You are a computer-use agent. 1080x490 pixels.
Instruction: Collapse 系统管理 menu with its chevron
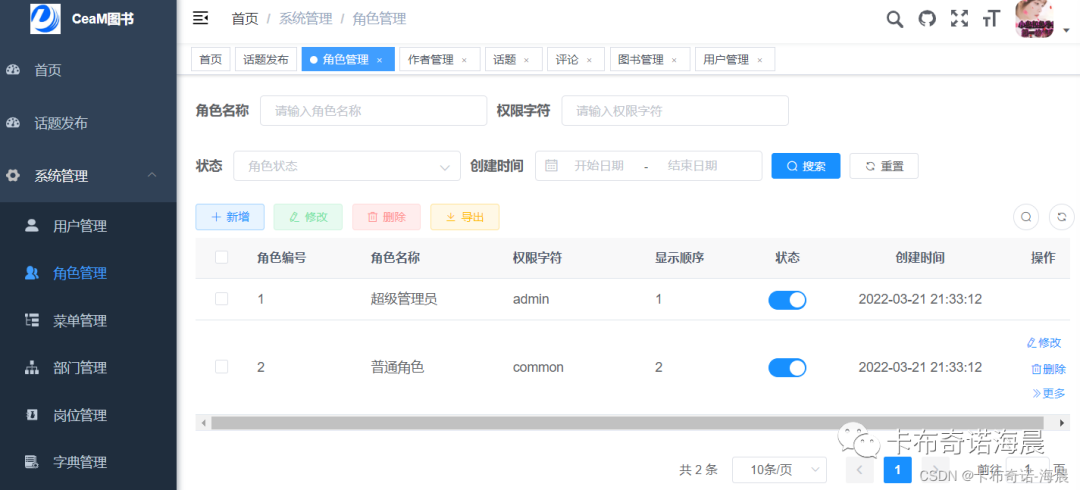(x=152, y=176)
